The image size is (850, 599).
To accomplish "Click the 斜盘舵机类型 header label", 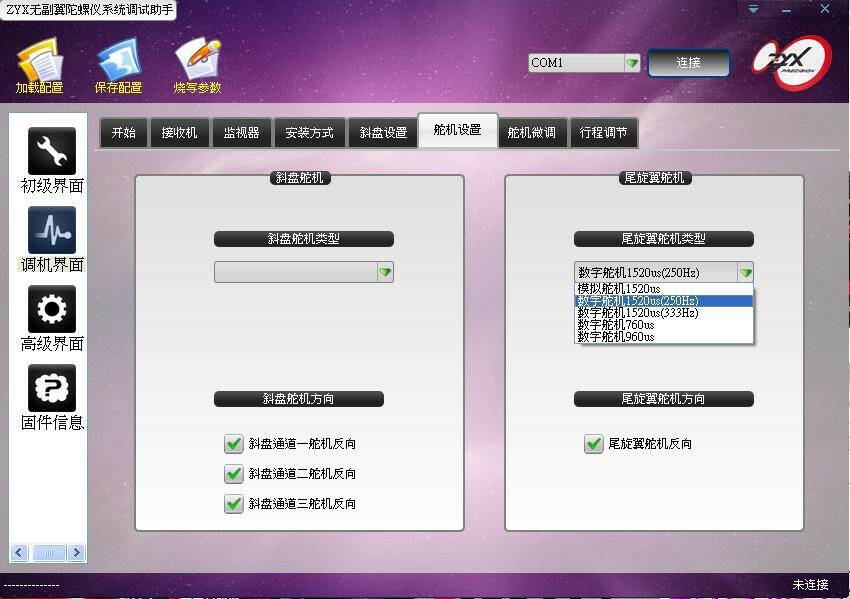I will 304,239.
